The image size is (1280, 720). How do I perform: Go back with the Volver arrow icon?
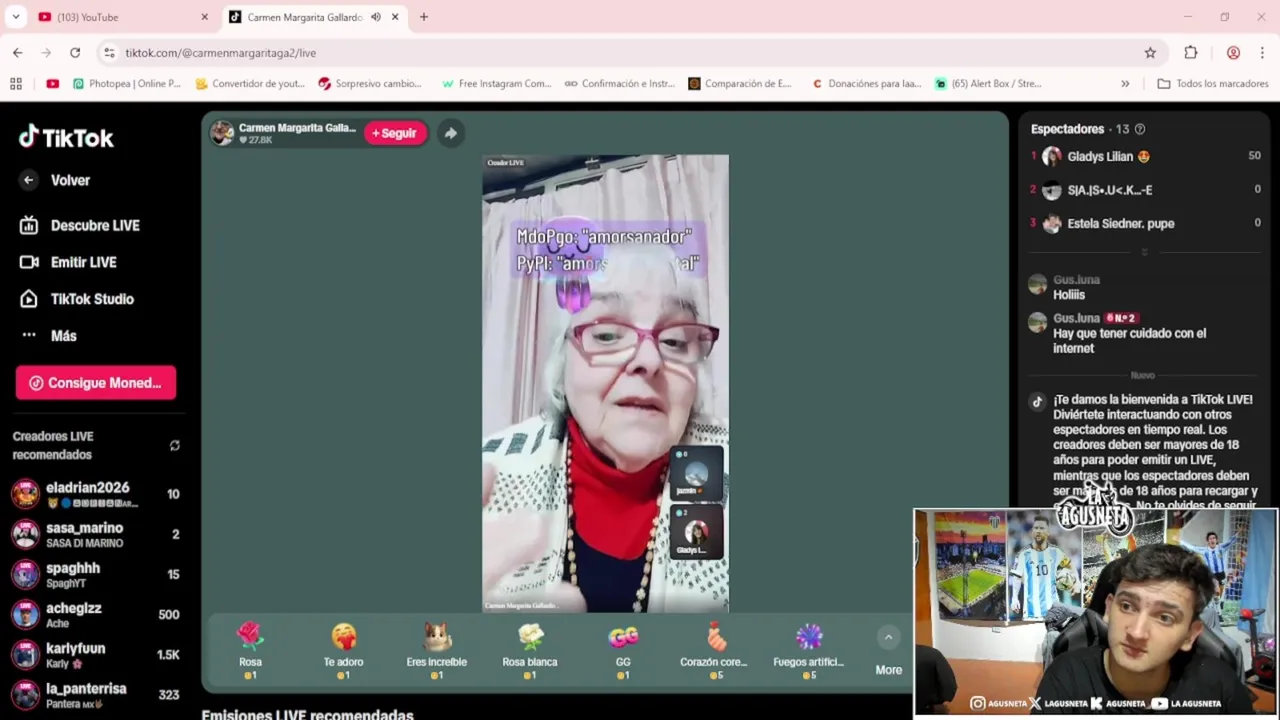click(x=28, y=180)
